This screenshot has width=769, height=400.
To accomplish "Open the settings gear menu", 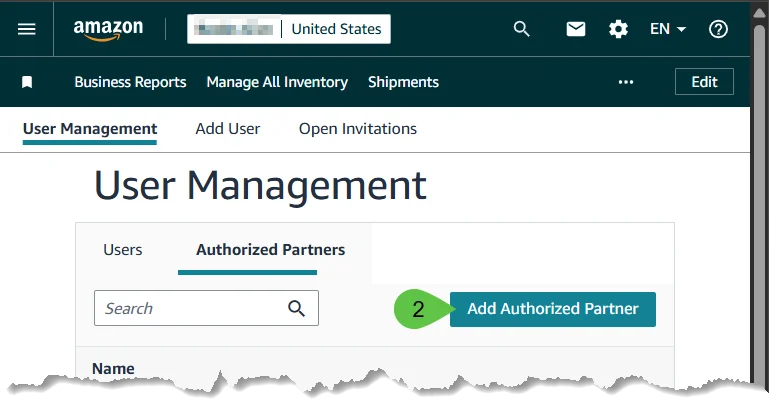I will (x=618, y=29).
